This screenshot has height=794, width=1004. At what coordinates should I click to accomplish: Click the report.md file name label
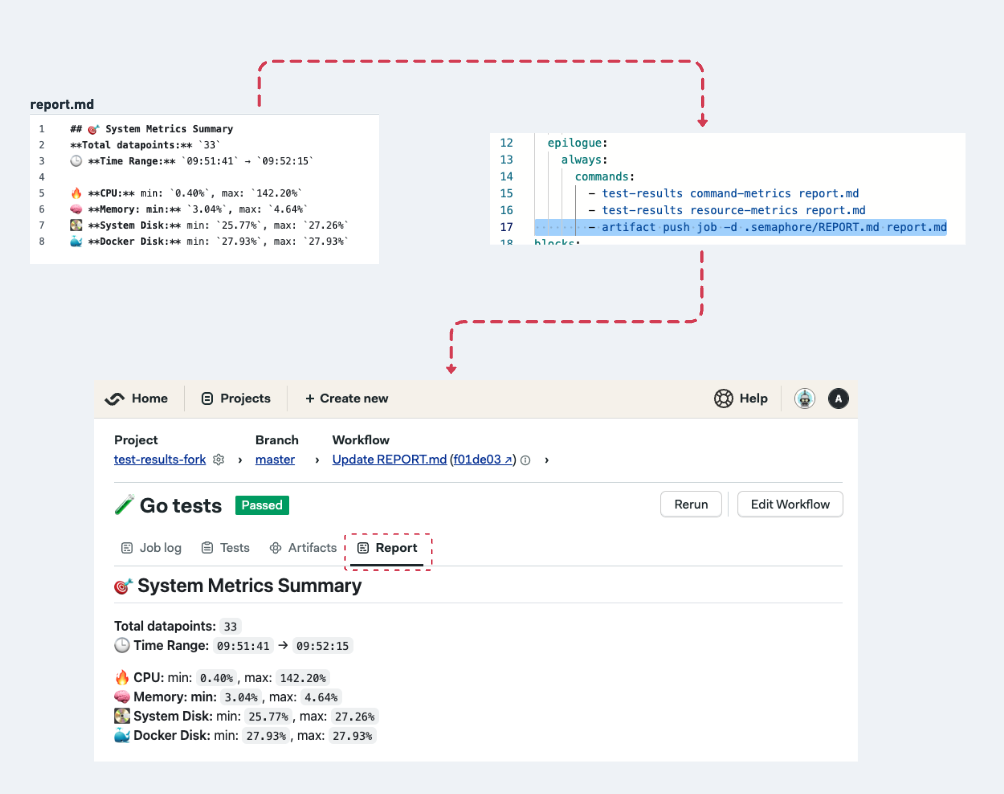pos(62,104)
